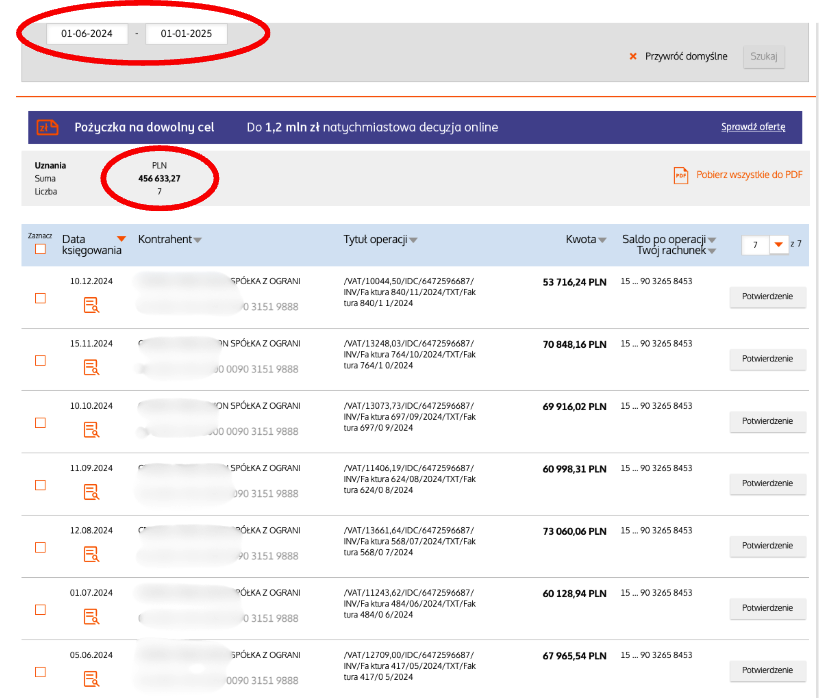This screenshot has height=698, width=824.
Task: Click the Szukaj search button
Action: pyautogui.click(x=764, y=56)
